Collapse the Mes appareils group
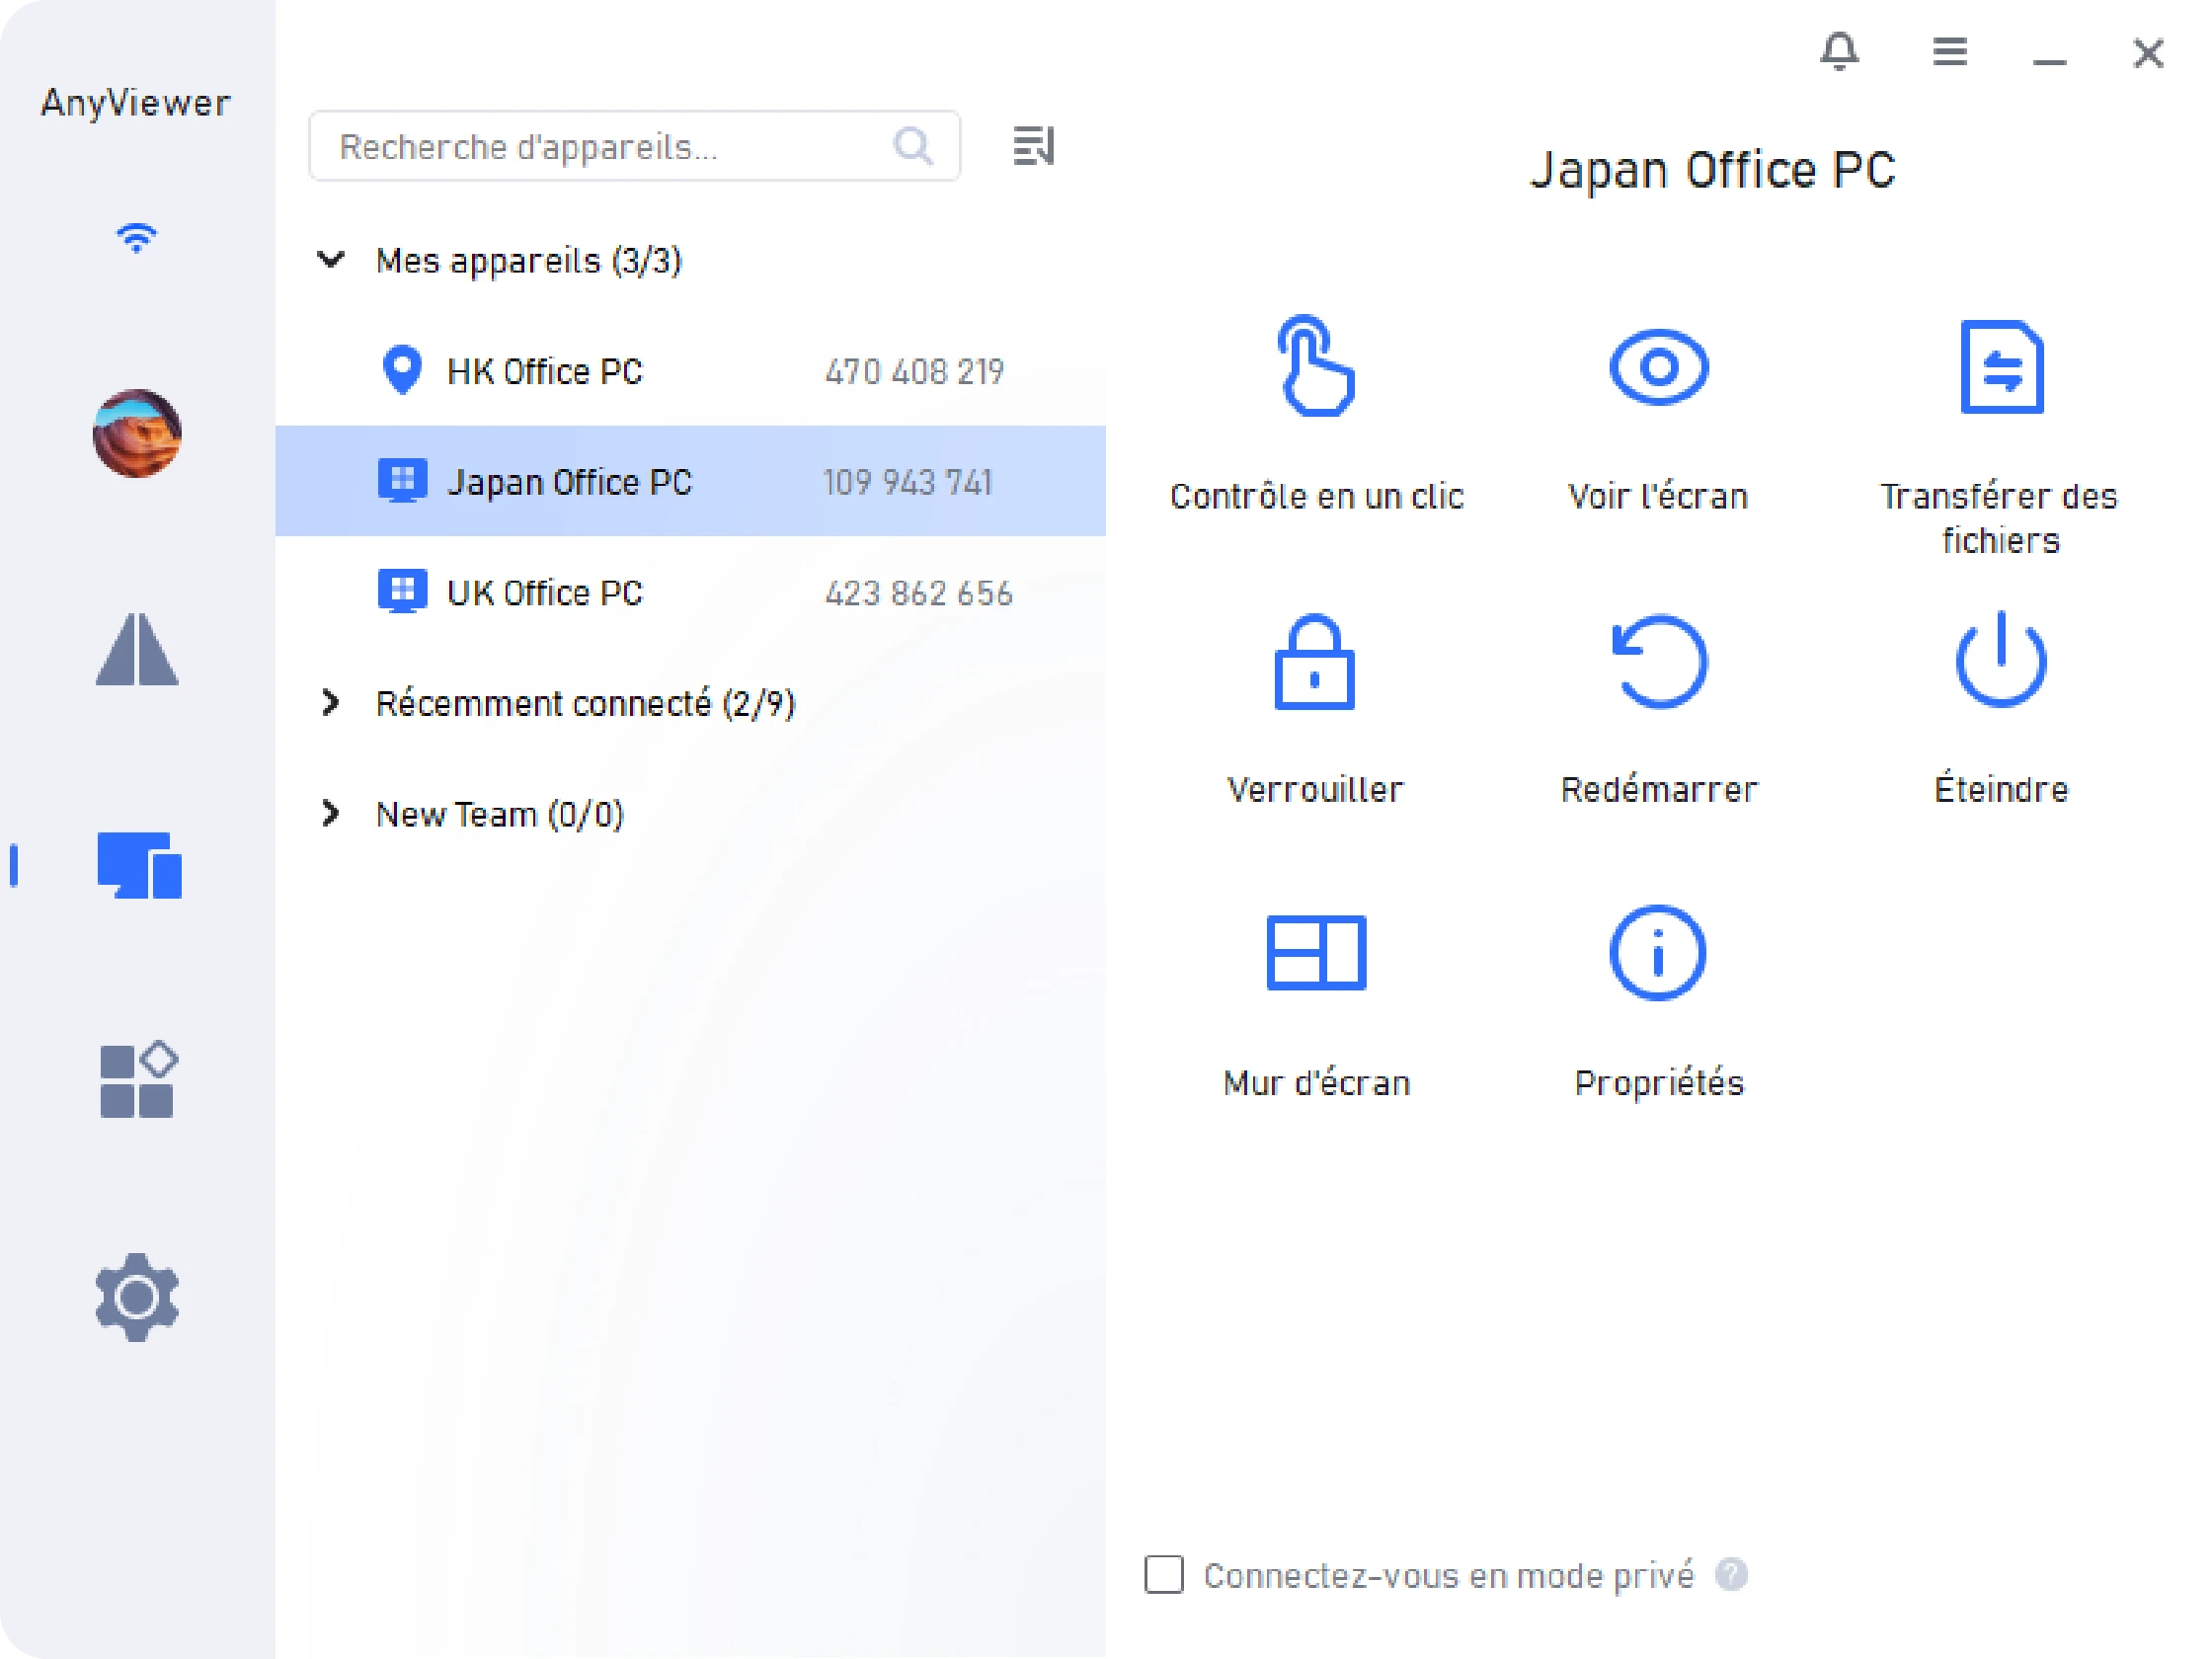Screen dimensions: 2212x1659 (x=331, y=260)
